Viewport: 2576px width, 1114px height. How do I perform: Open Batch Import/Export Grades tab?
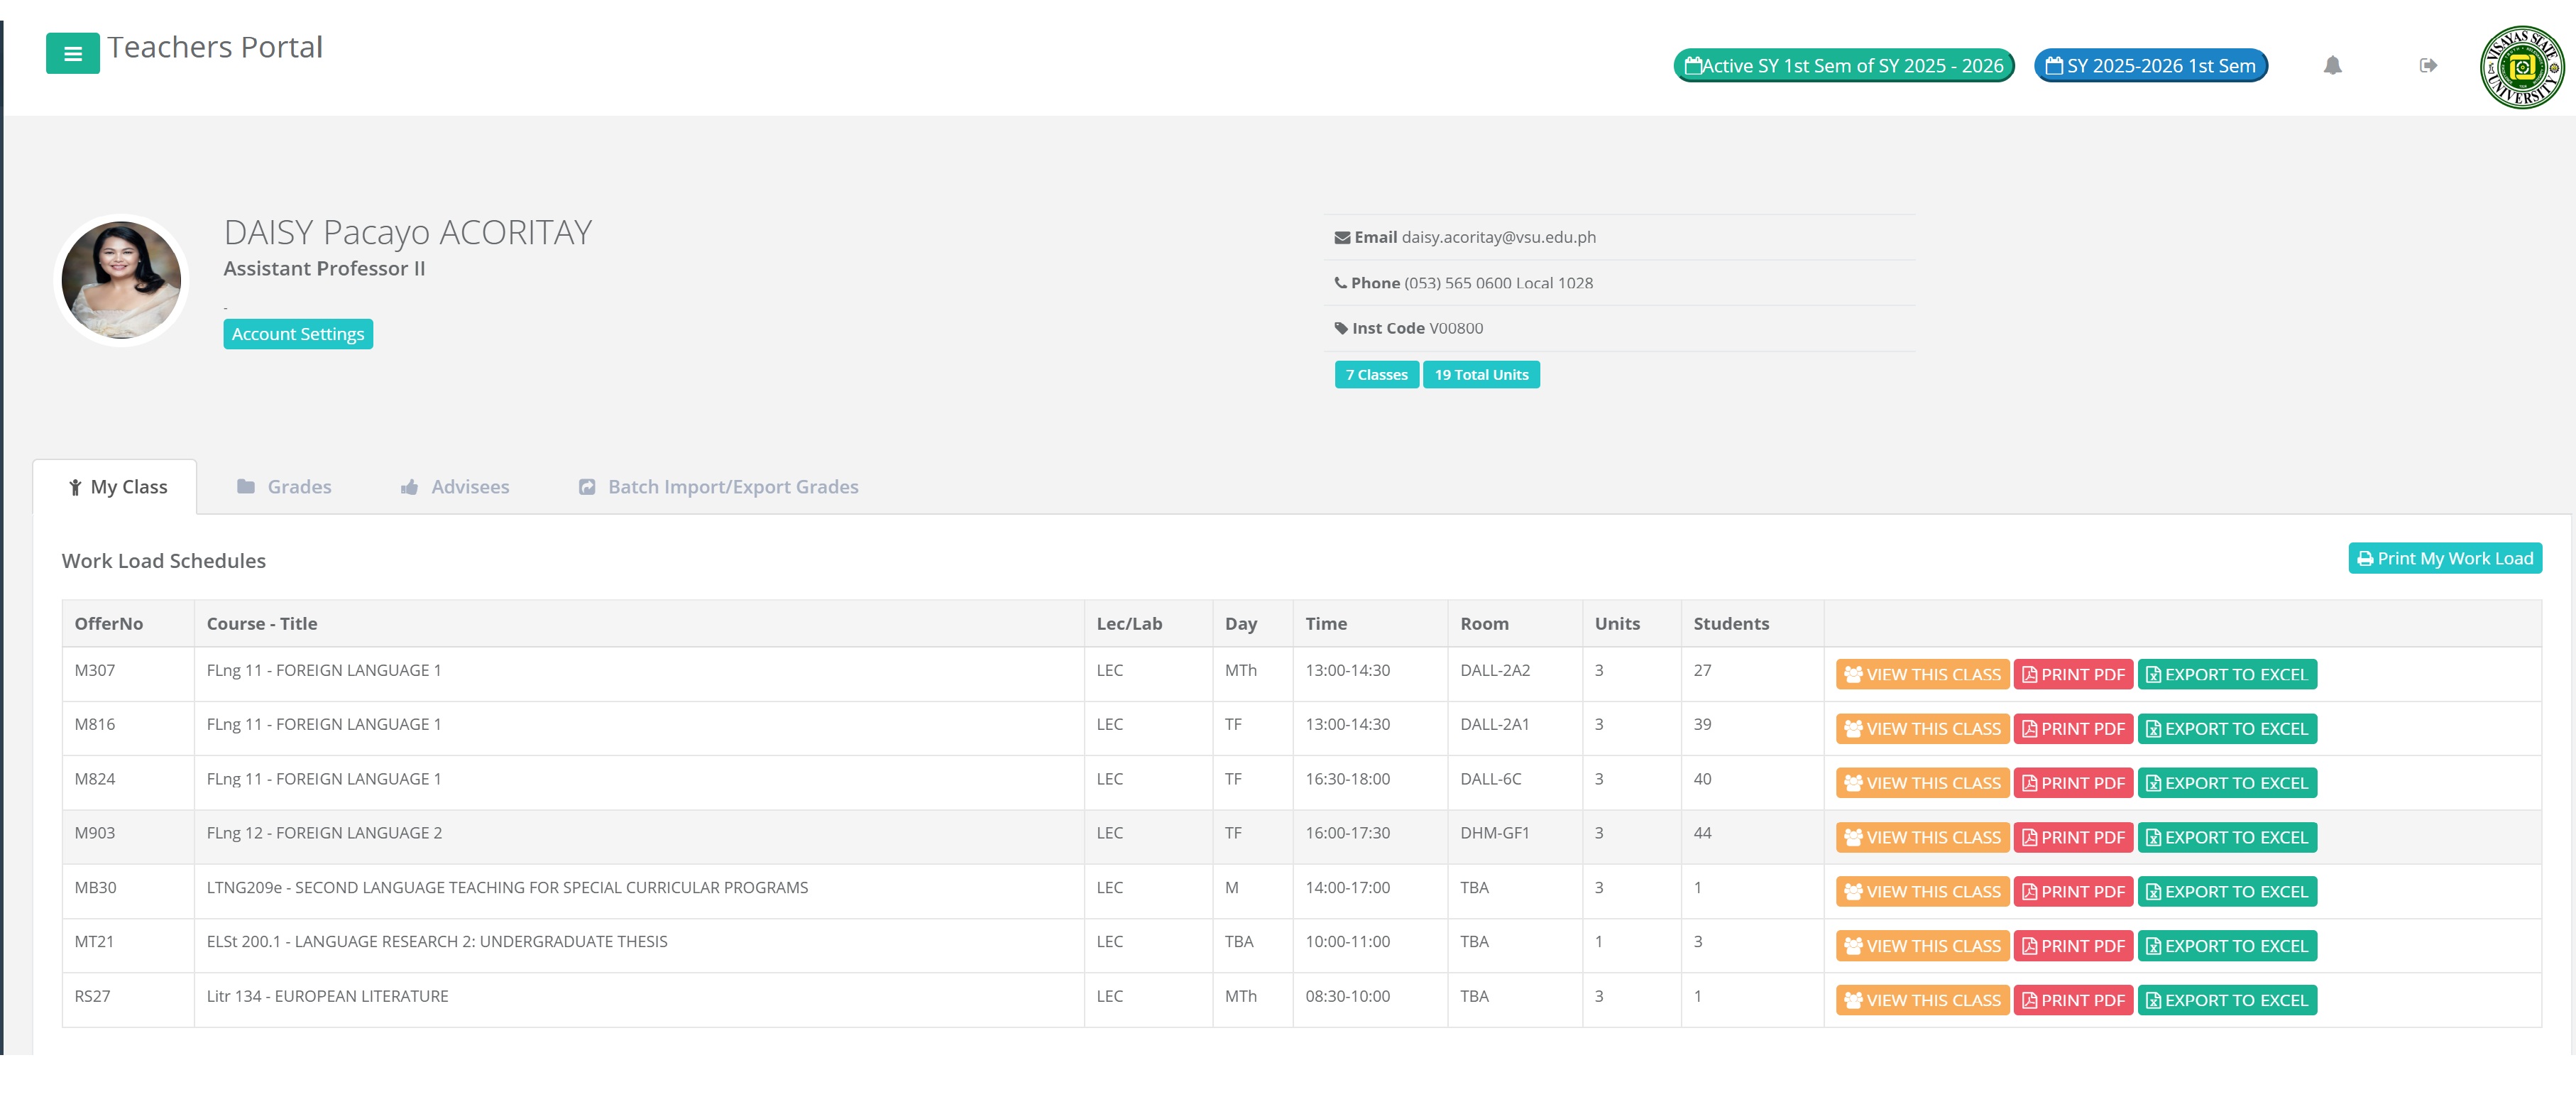[718, 487]
